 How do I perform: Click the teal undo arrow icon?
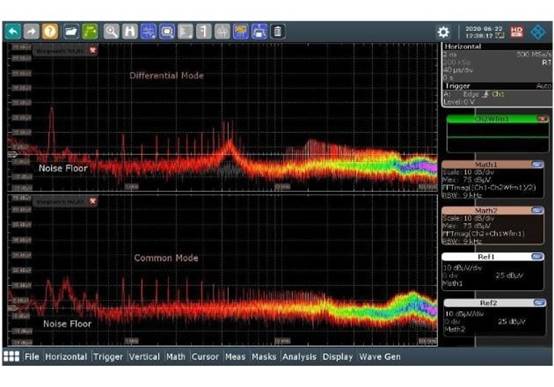[13, 32]
